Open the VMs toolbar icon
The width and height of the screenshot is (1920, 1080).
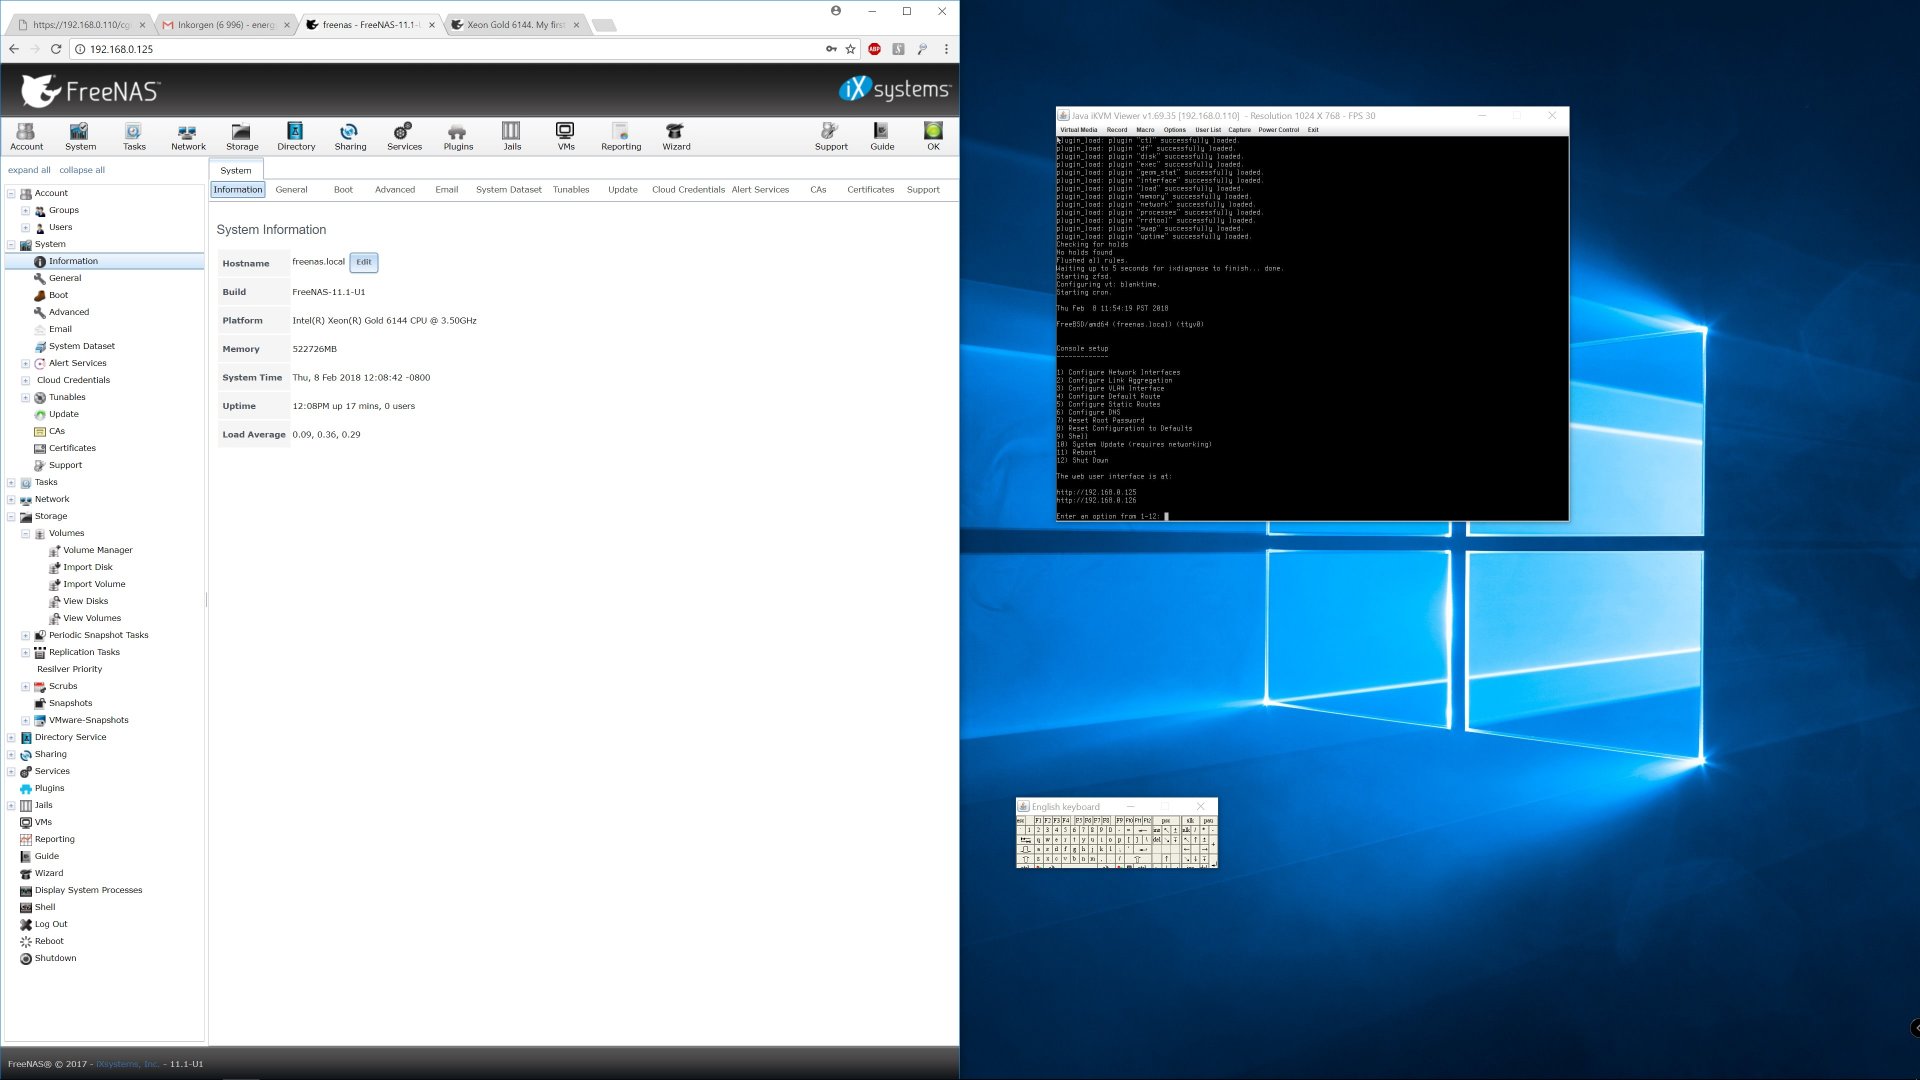[x=566, y=136]
